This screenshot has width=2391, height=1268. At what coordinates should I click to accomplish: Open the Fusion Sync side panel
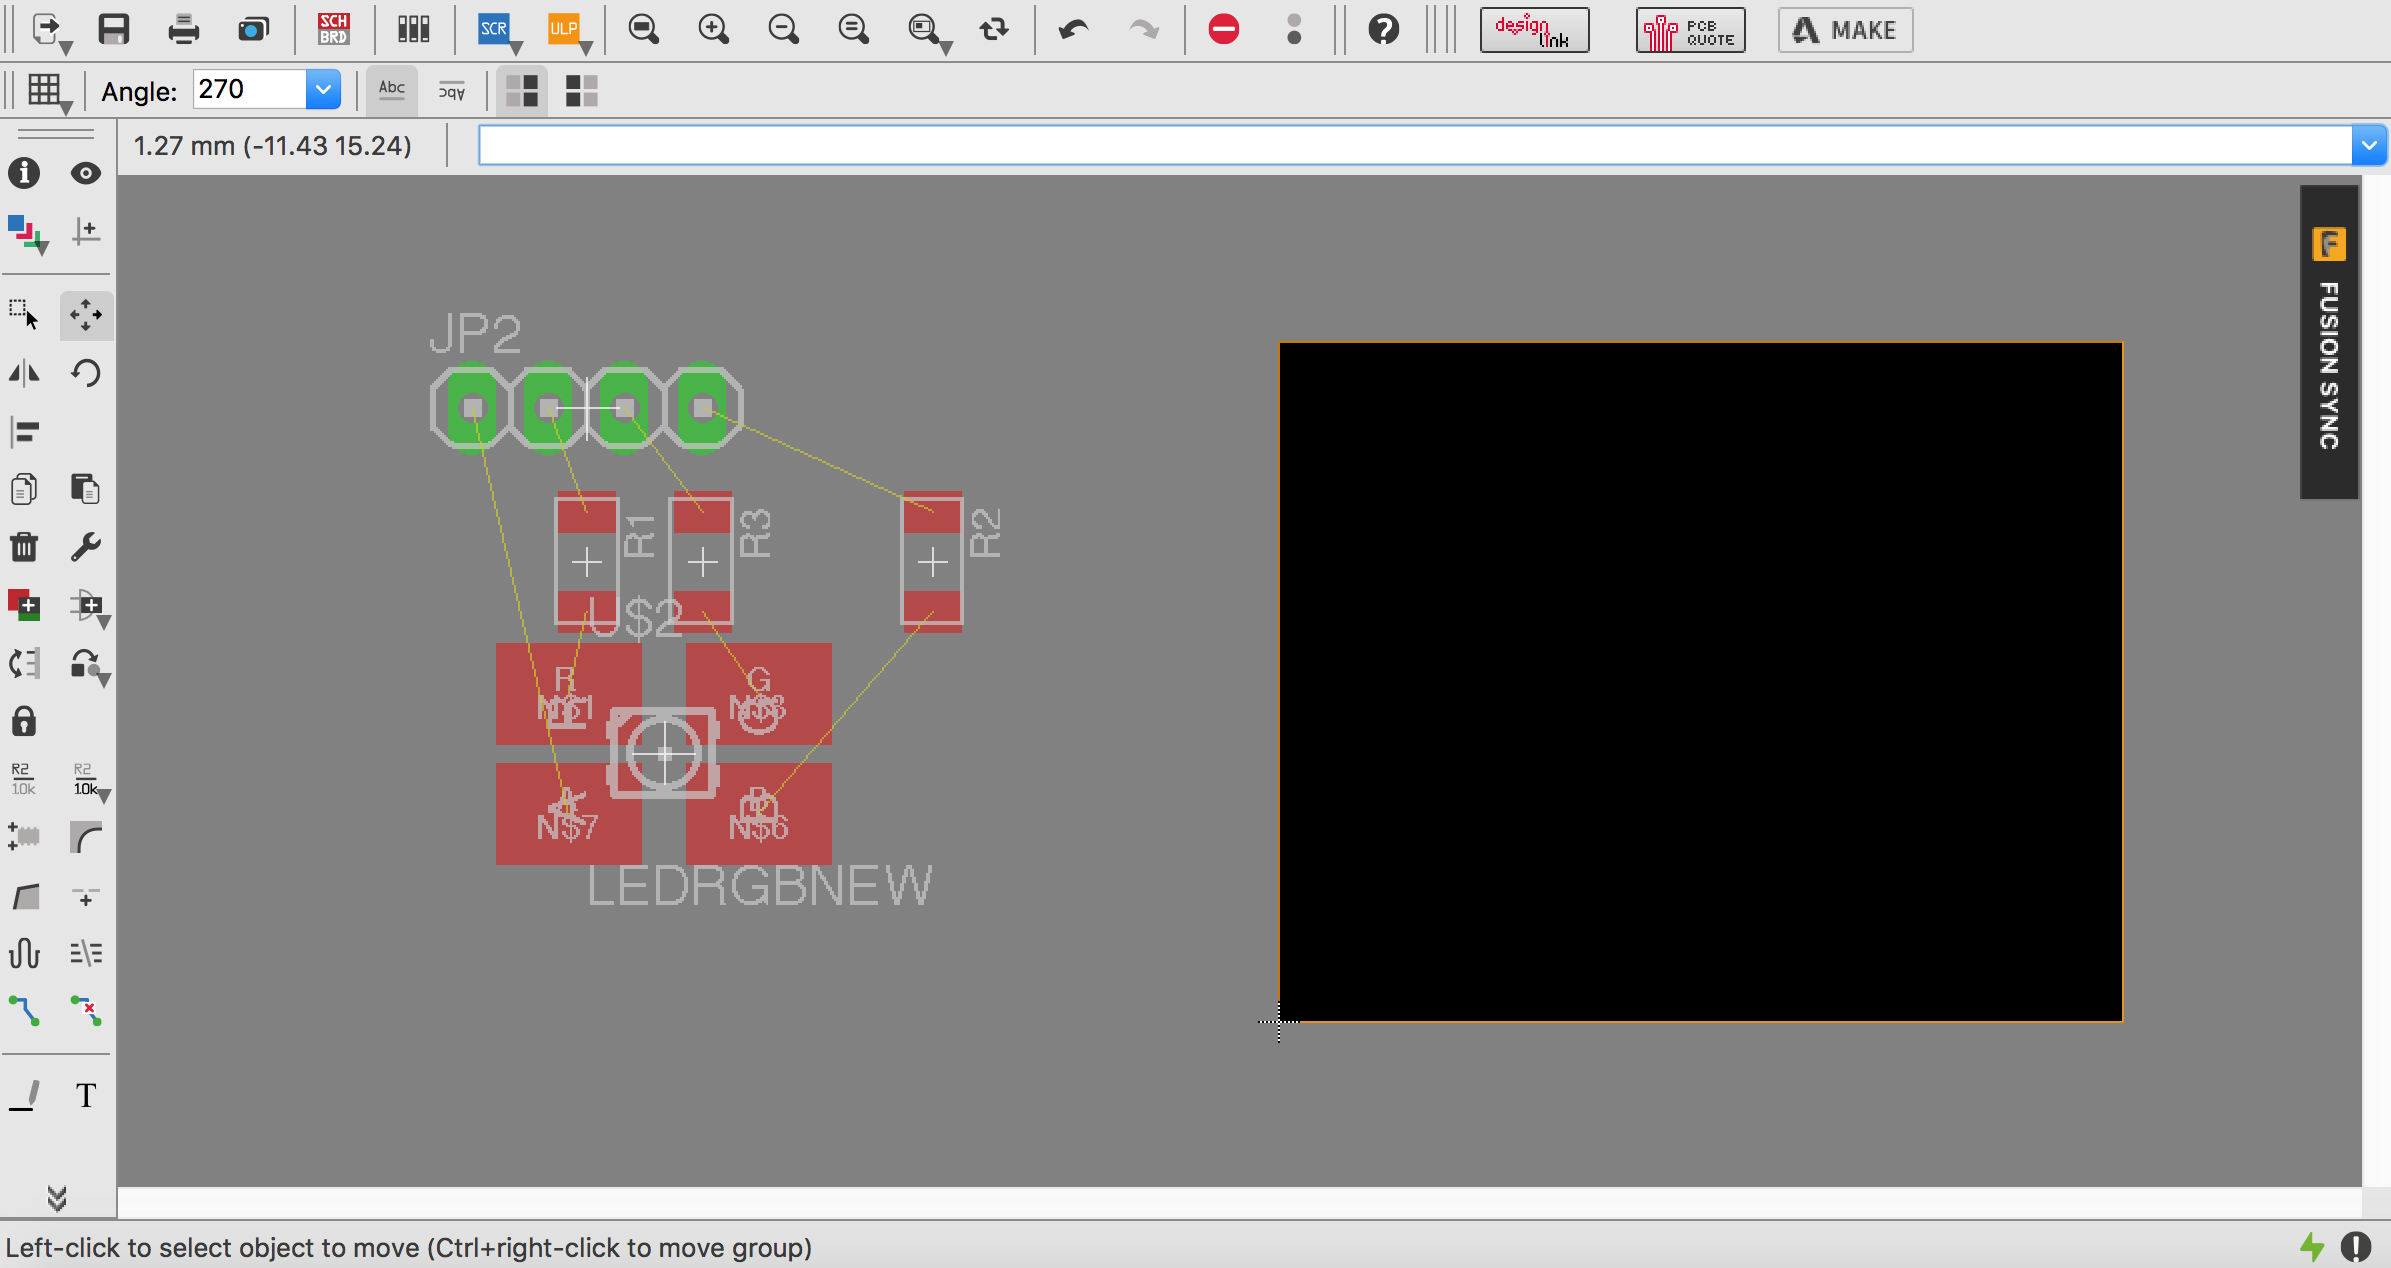click(x=2329, y=342)
